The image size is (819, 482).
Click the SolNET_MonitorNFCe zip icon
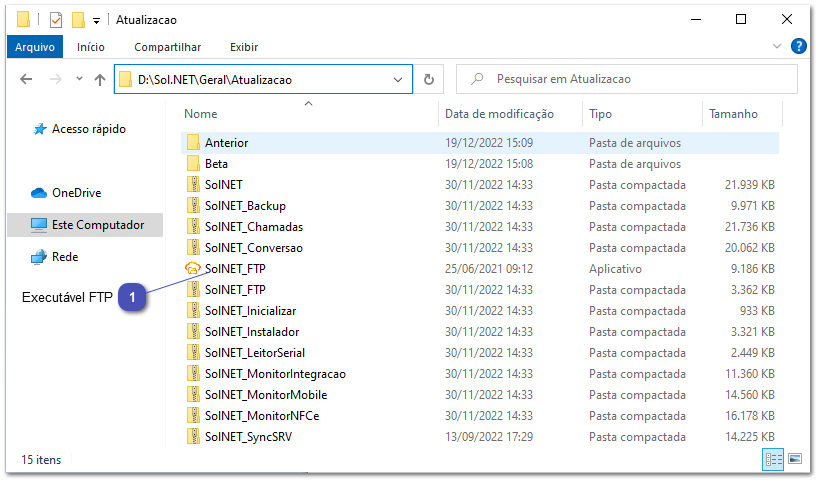pos(193,415)
